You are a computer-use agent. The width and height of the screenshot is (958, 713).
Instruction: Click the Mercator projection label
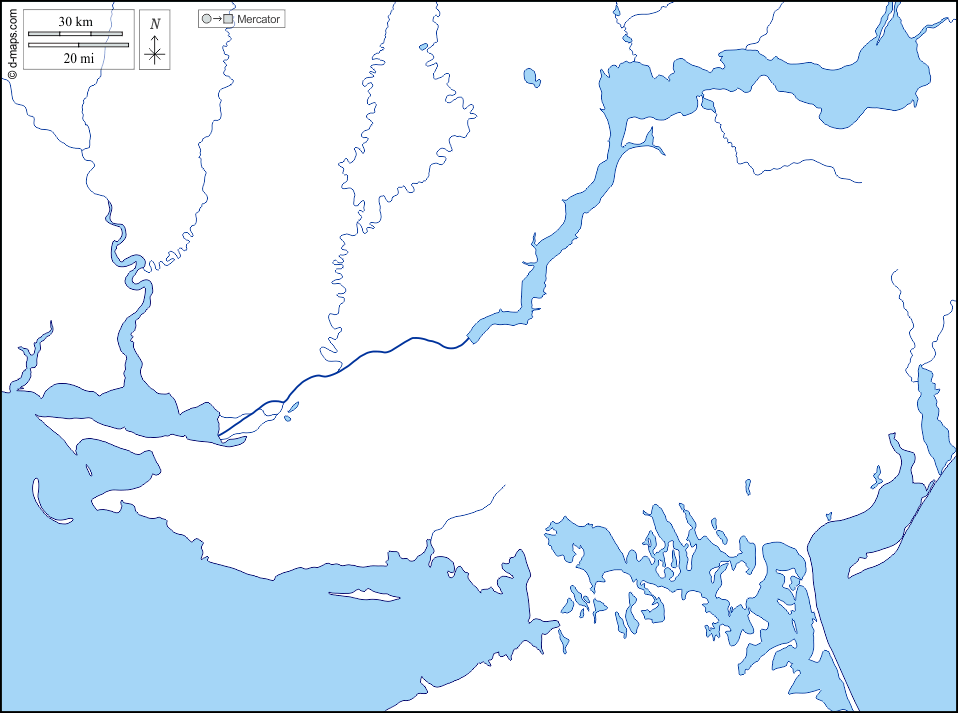pos(258,19)
